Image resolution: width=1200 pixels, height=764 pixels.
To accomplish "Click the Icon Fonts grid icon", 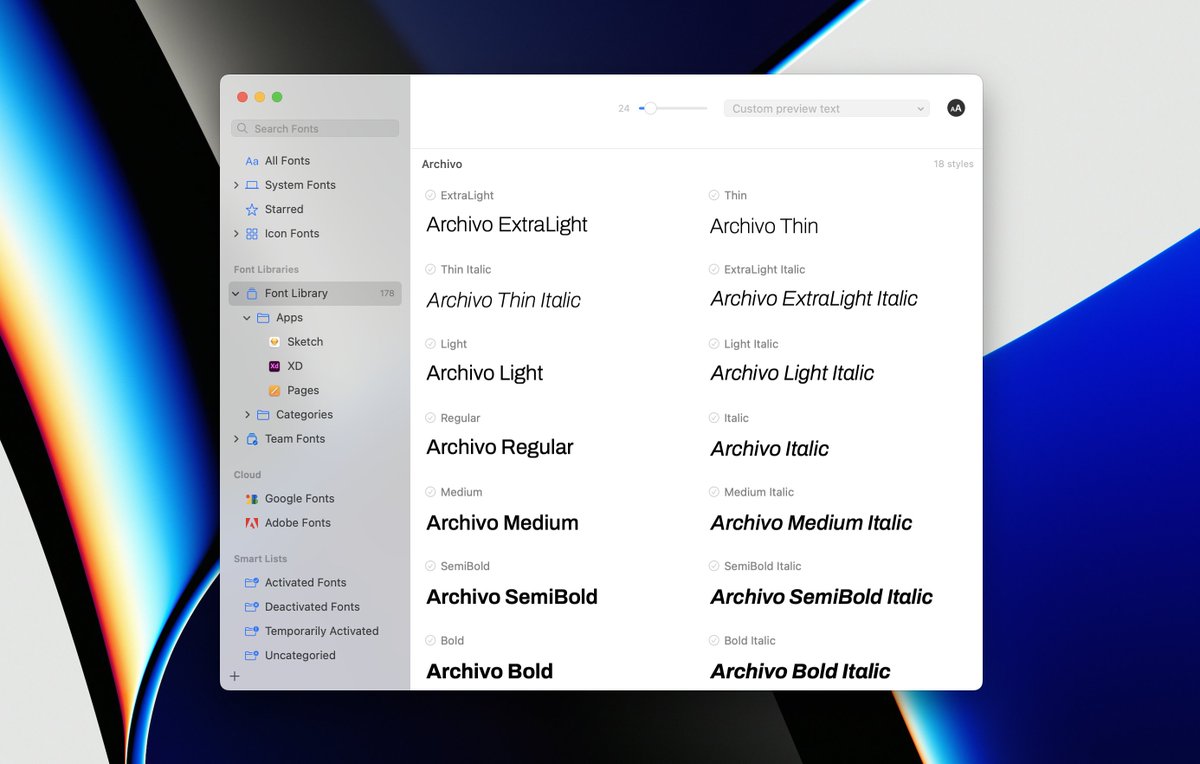I will coord(252,234).
